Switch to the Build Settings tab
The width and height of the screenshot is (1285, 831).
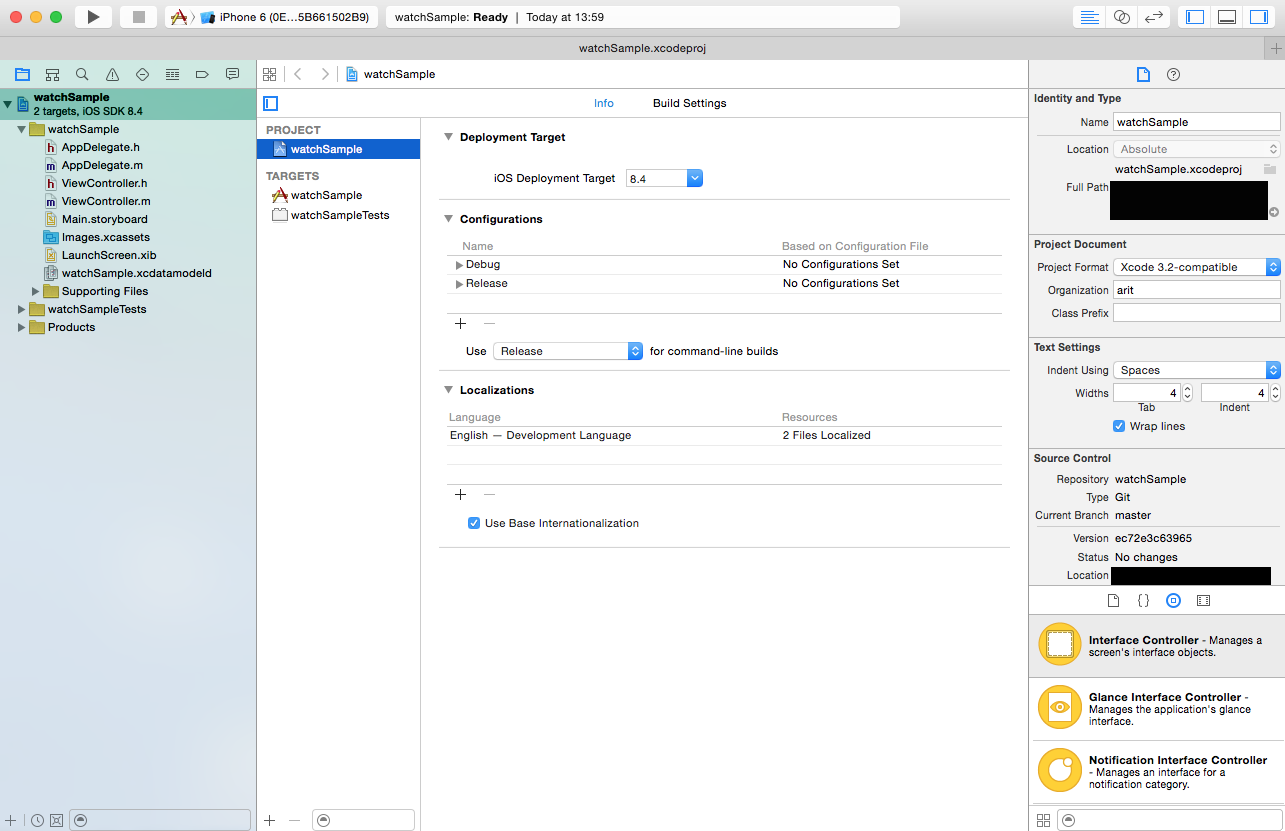[x=690, y=103]
